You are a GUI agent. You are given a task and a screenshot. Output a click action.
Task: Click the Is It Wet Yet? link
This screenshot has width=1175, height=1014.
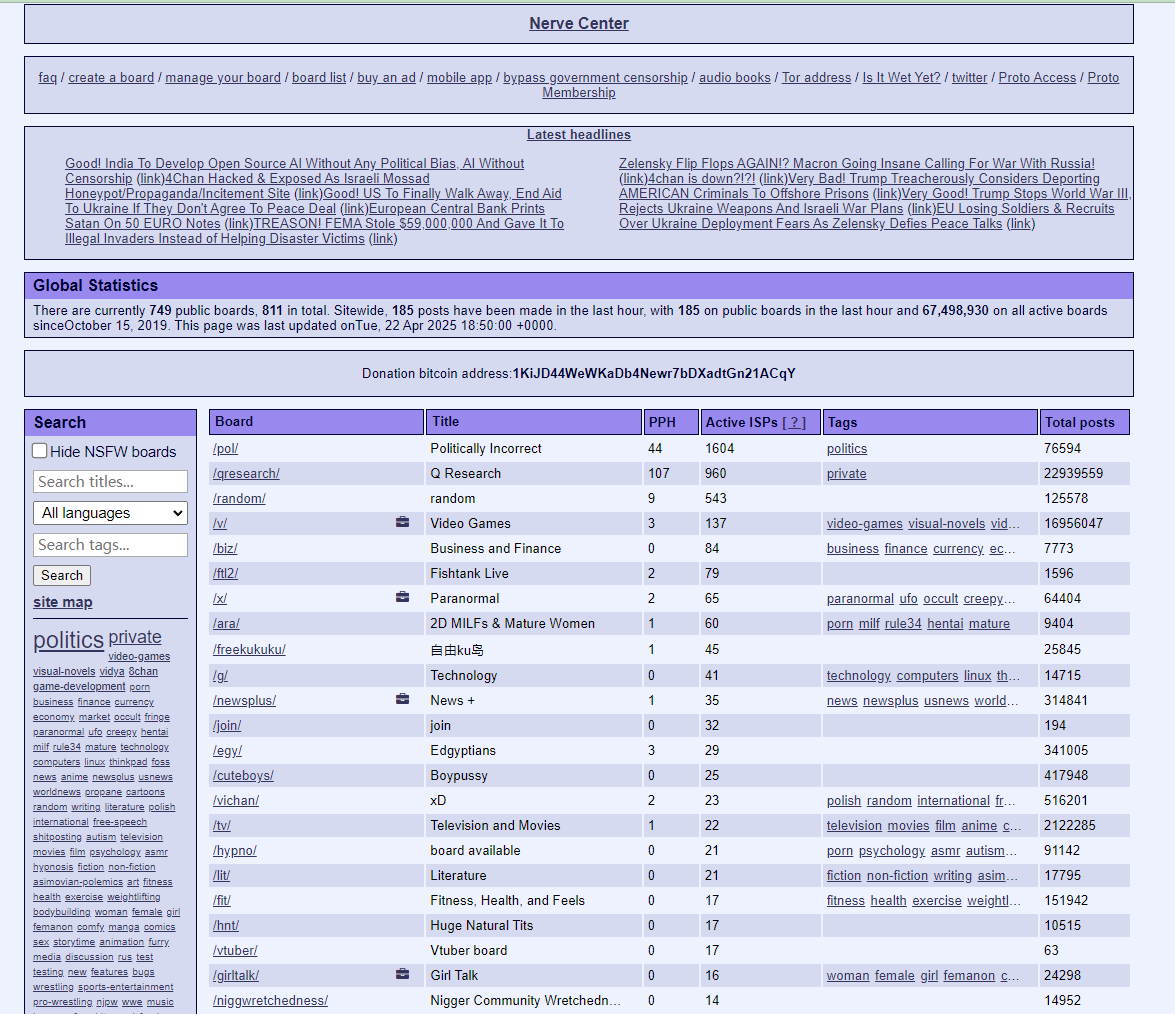pyautogui.click(x=901, y=77)
